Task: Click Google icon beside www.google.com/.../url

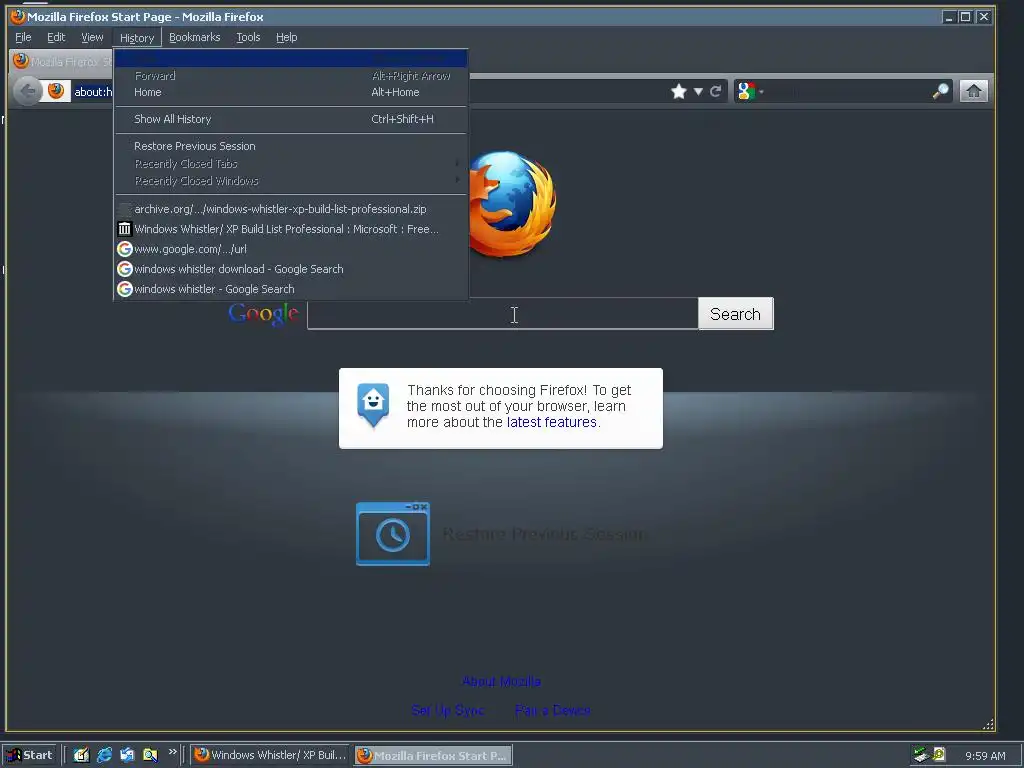Action: click(x=124, y=249)
